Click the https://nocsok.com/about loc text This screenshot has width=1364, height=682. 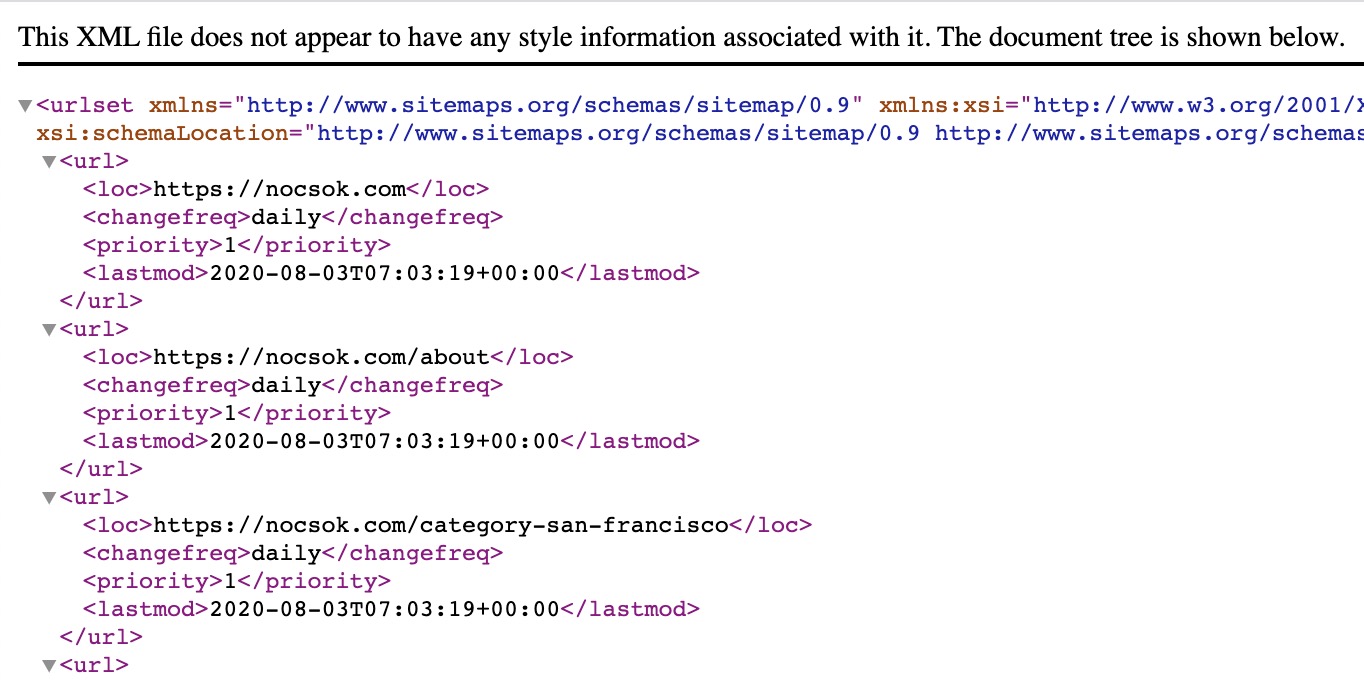pos(321,357)
